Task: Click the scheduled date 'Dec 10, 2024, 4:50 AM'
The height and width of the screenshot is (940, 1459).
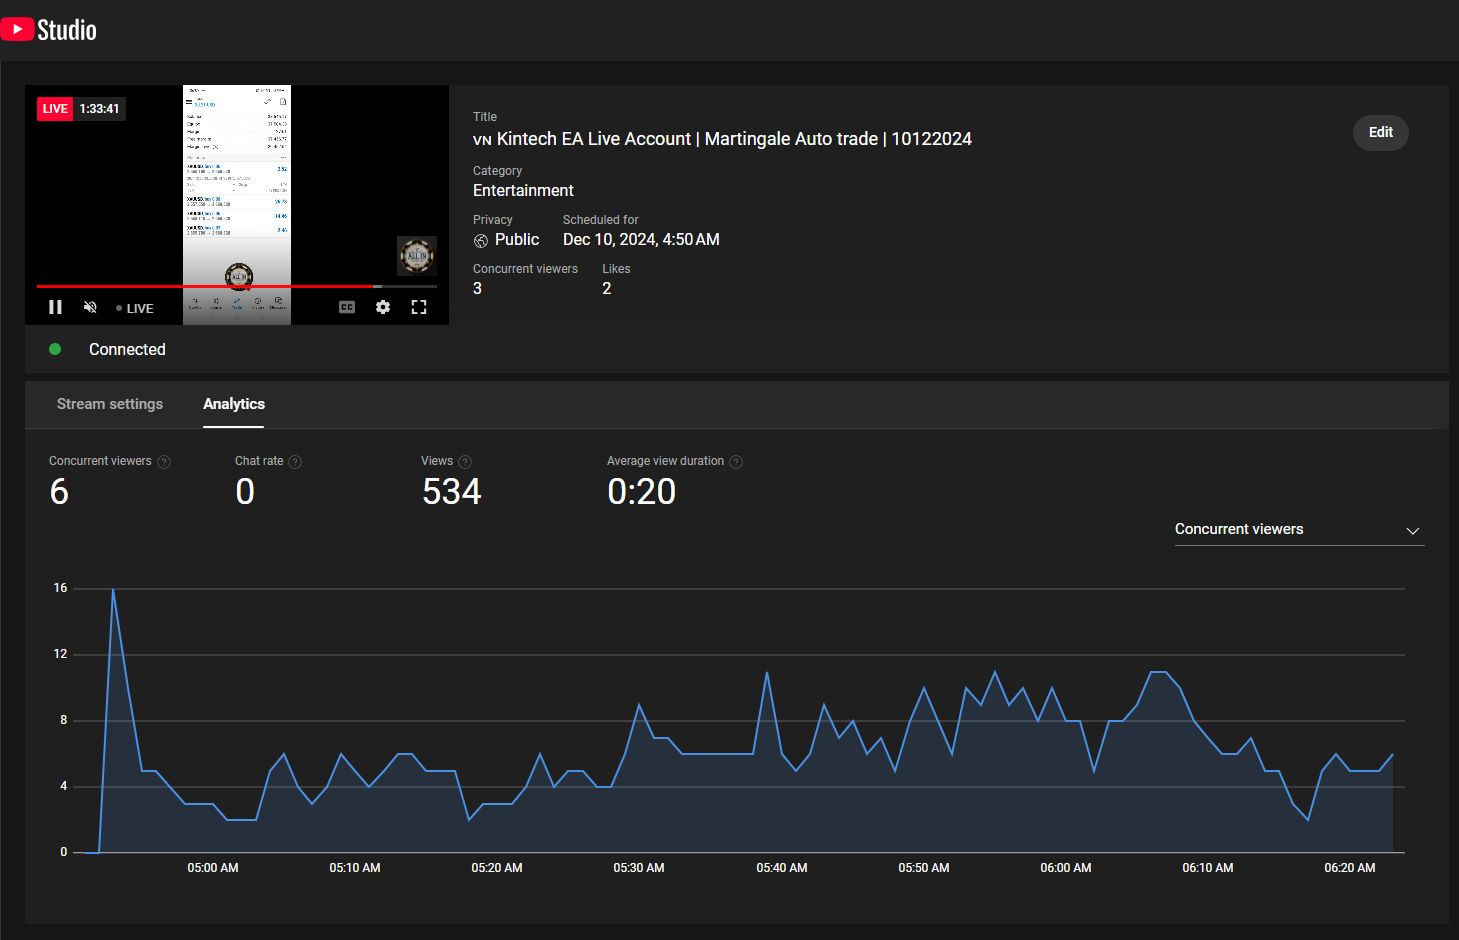Action: point(641,240)
